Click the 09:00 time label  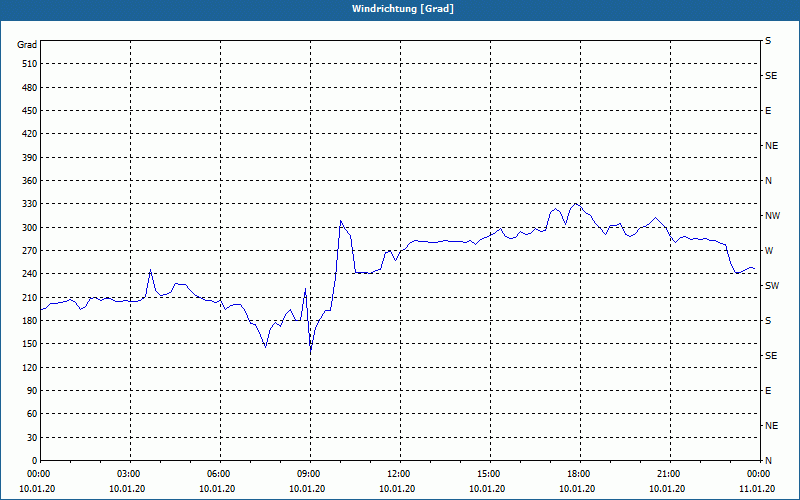310,474
